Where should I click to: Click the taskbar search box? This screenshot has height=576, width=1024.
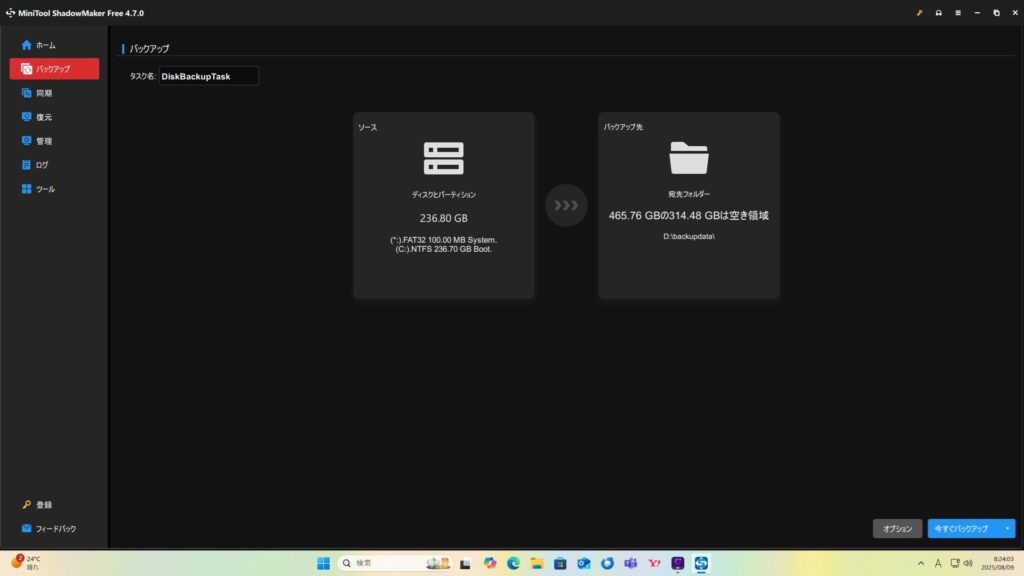pyautogui.click(x=395, y=563)
